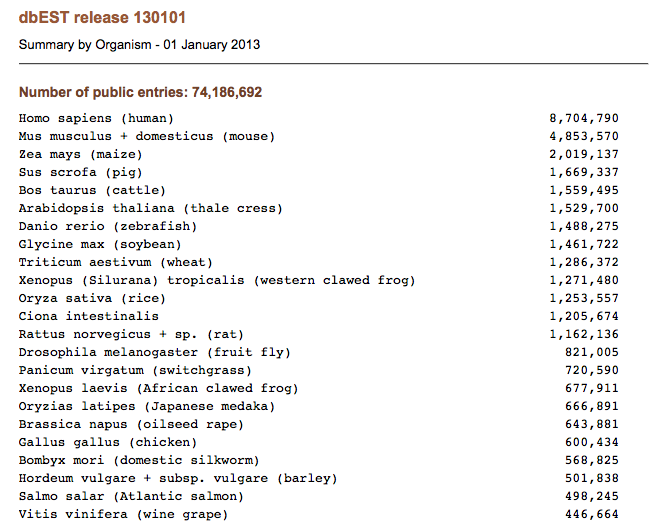Click the value 720,590
This screenshot has height=525, width=659.
tap(592, 370)
